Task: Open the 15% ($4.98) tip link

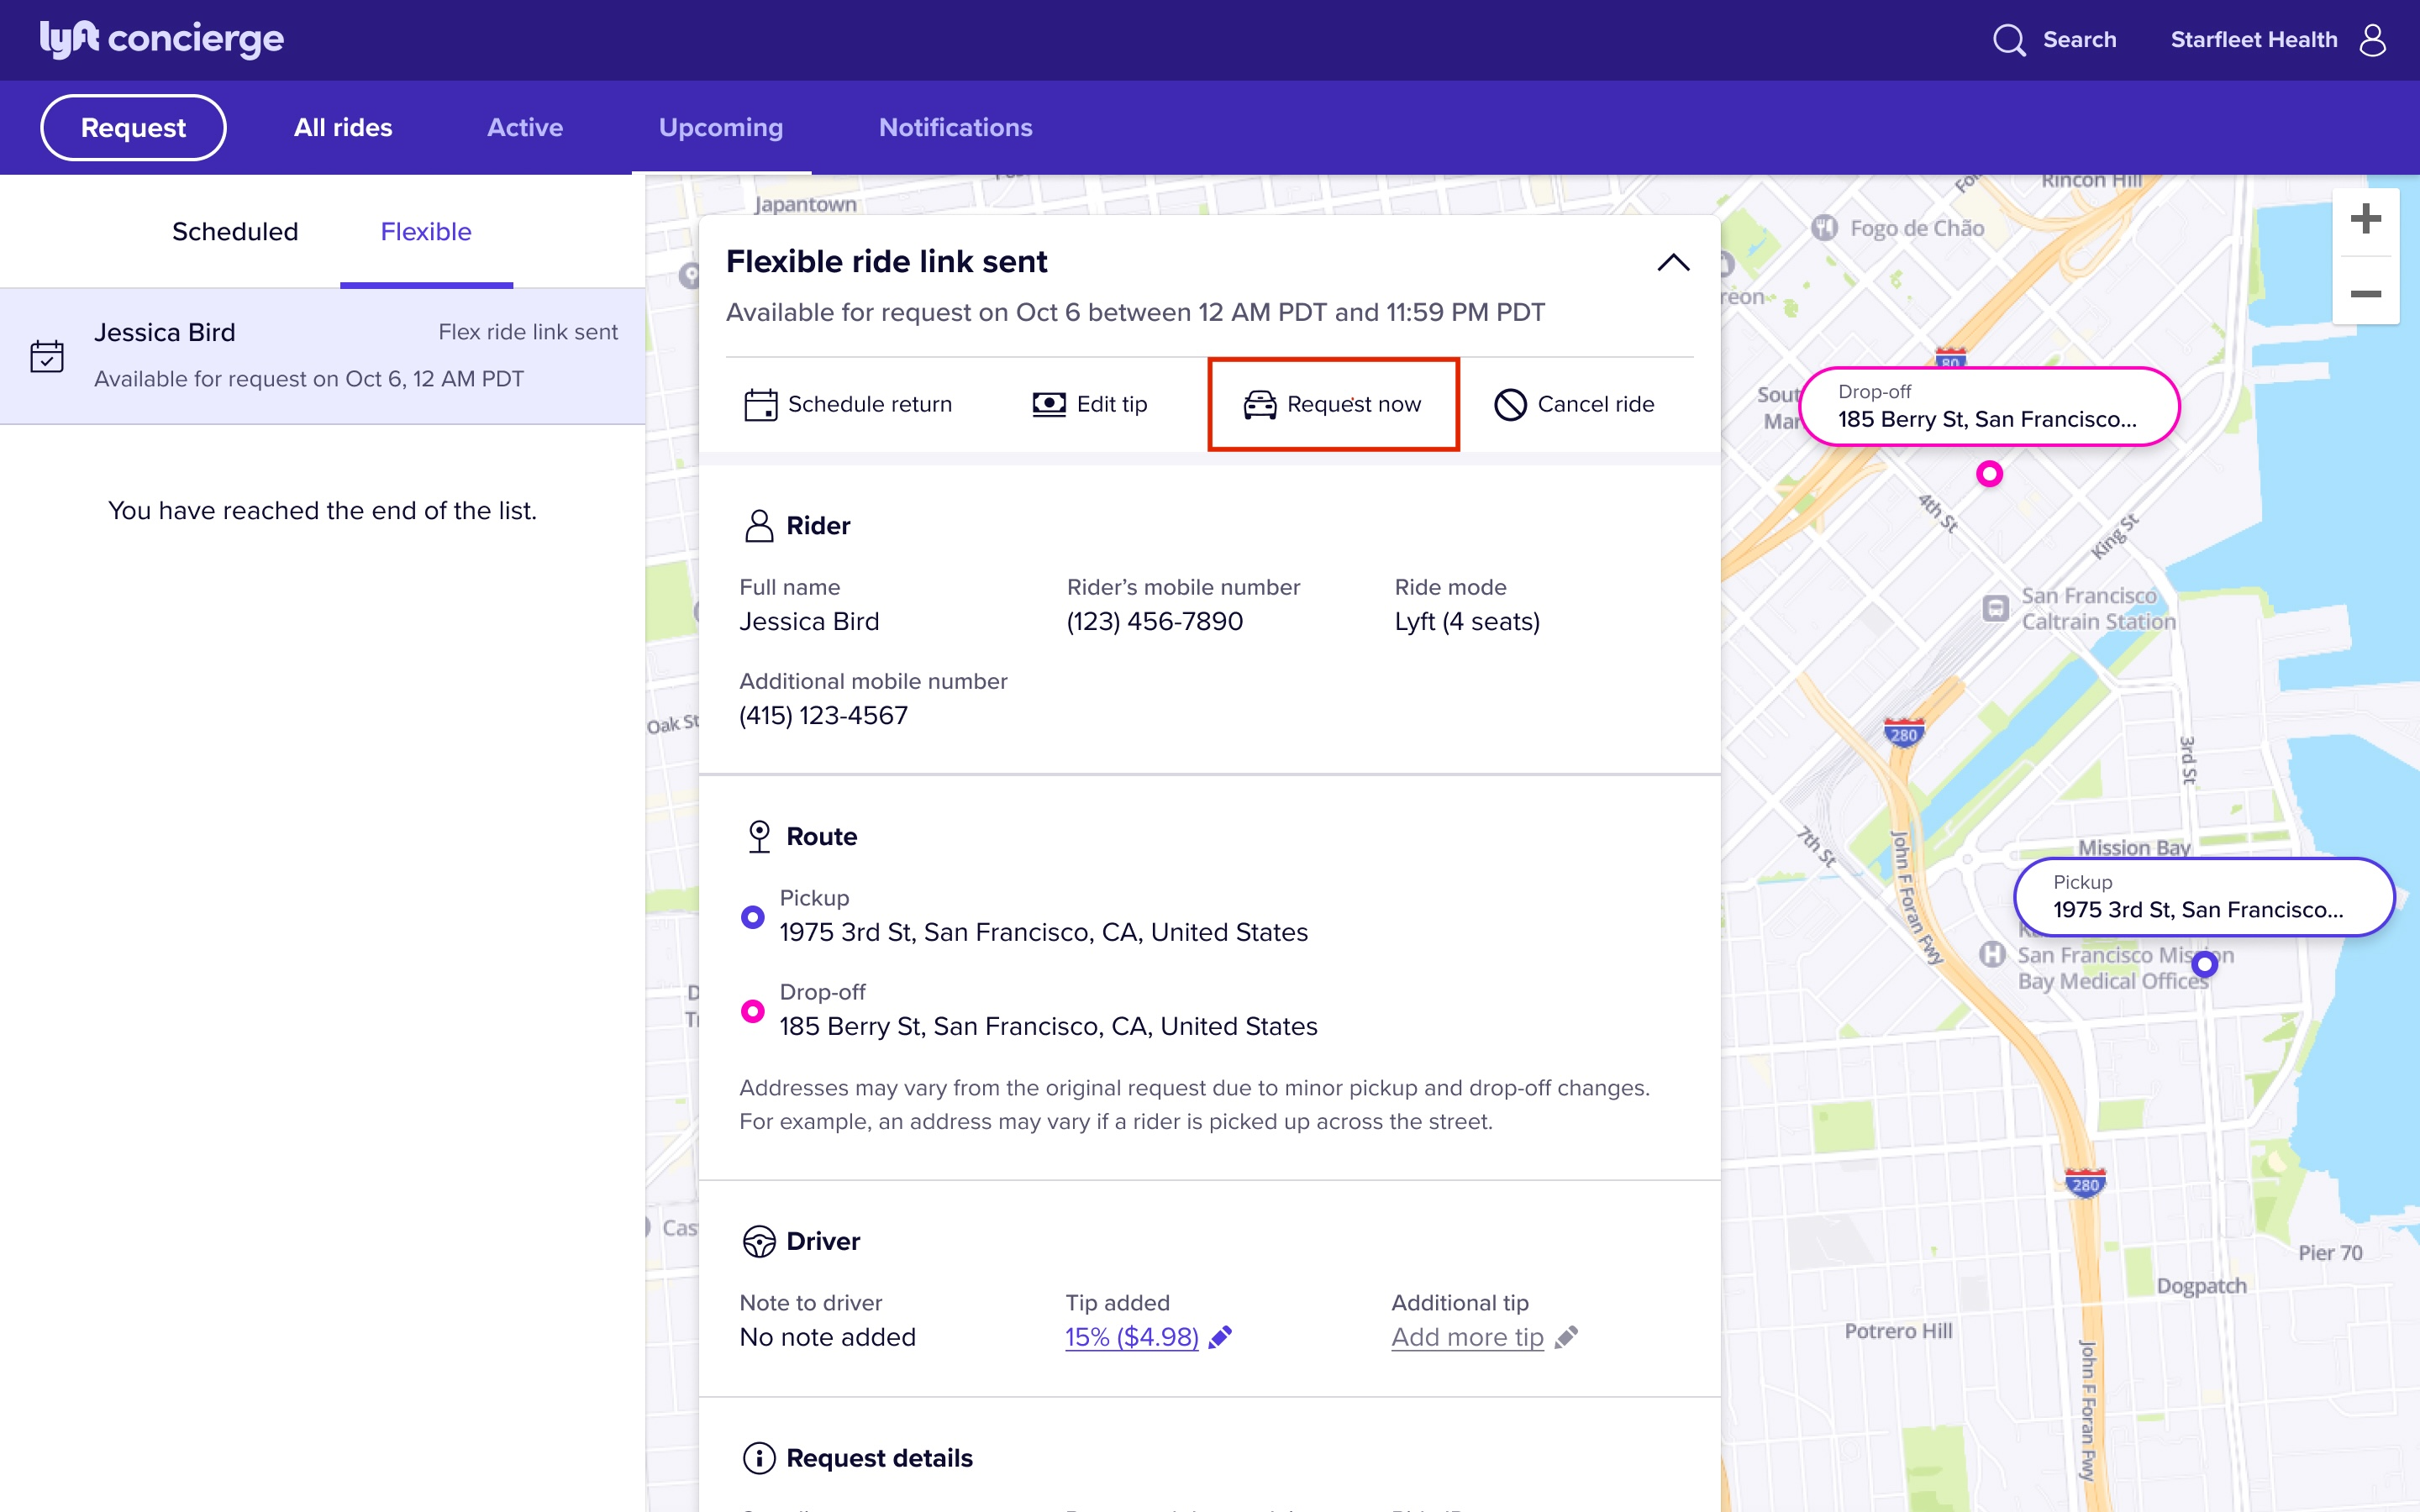Action: (1131, 1337)
